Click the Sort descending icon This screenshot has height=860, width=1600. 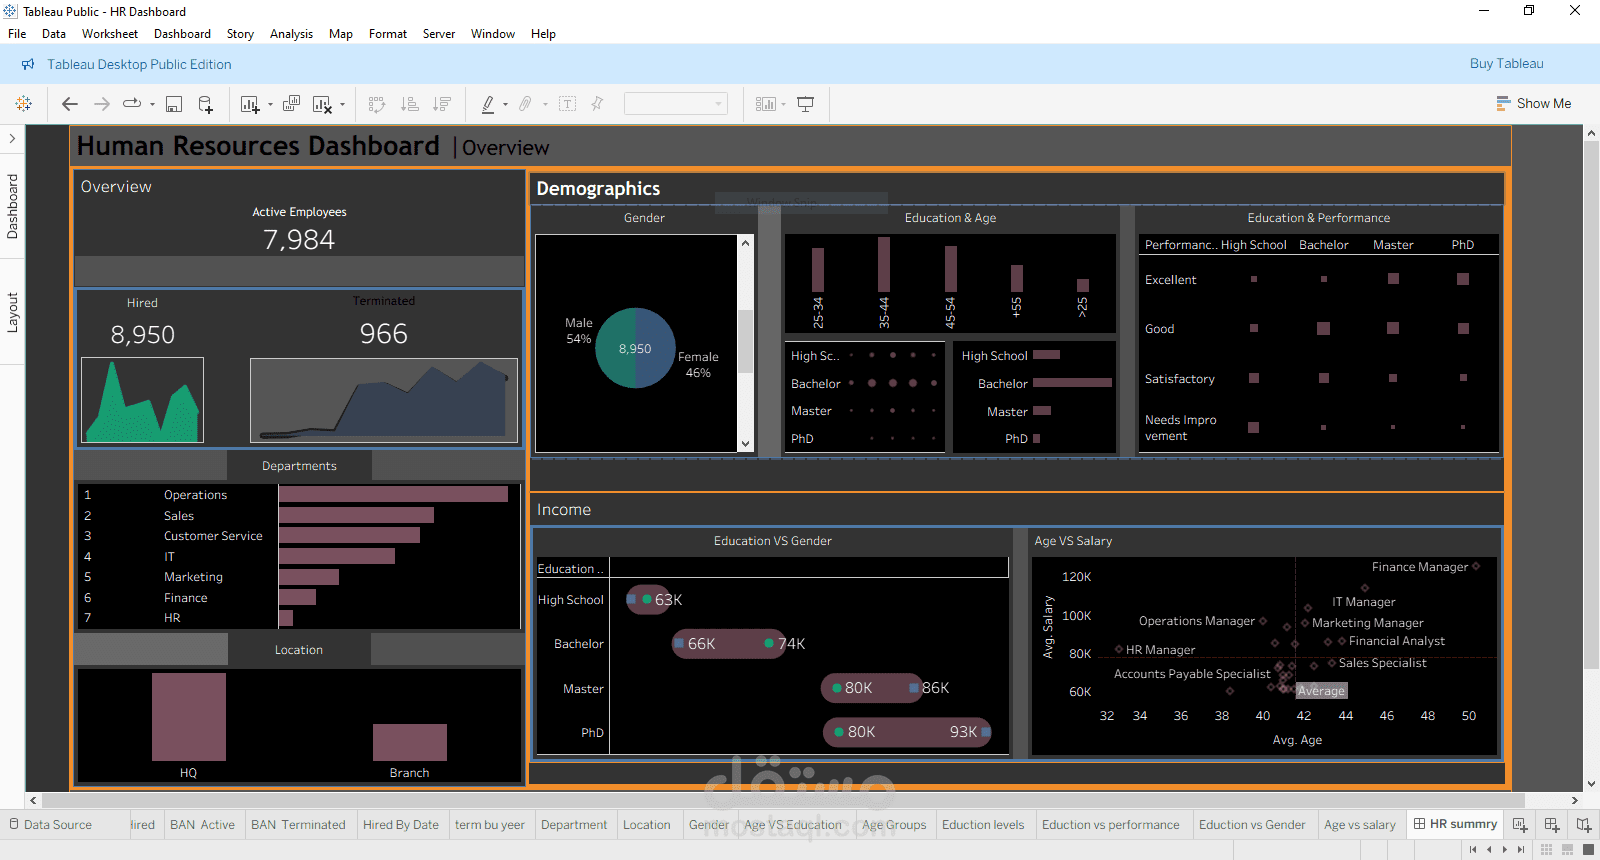[x=442, y=104]
